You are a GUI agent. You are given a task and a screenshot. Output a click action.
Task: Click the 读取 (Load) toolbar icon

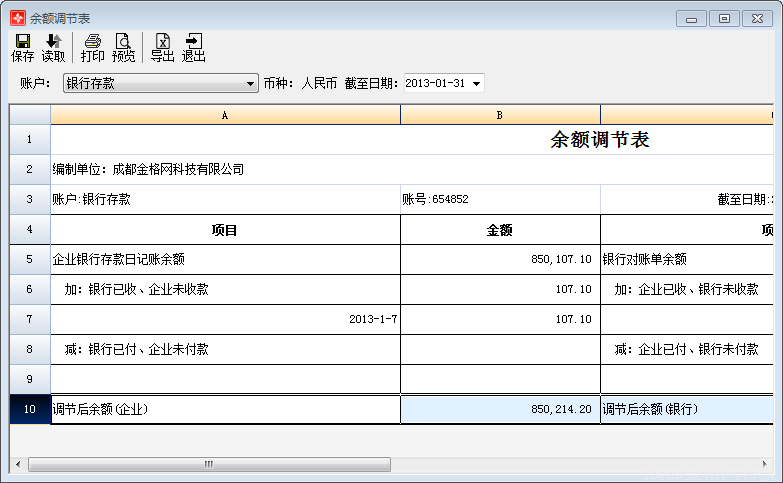pyautogui.click(x=53, y=47)
